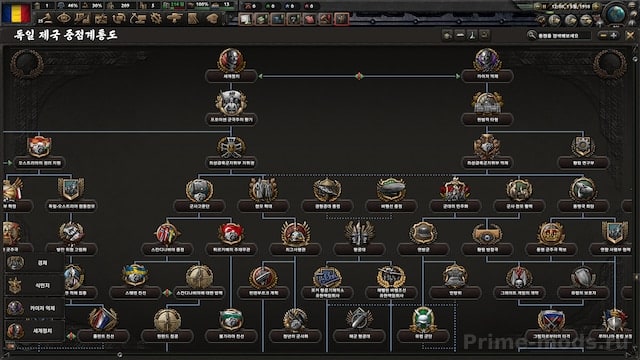The image size is (640, 360).
Task: Decrease game speed with top-right minus button
Action: point(538,6)
